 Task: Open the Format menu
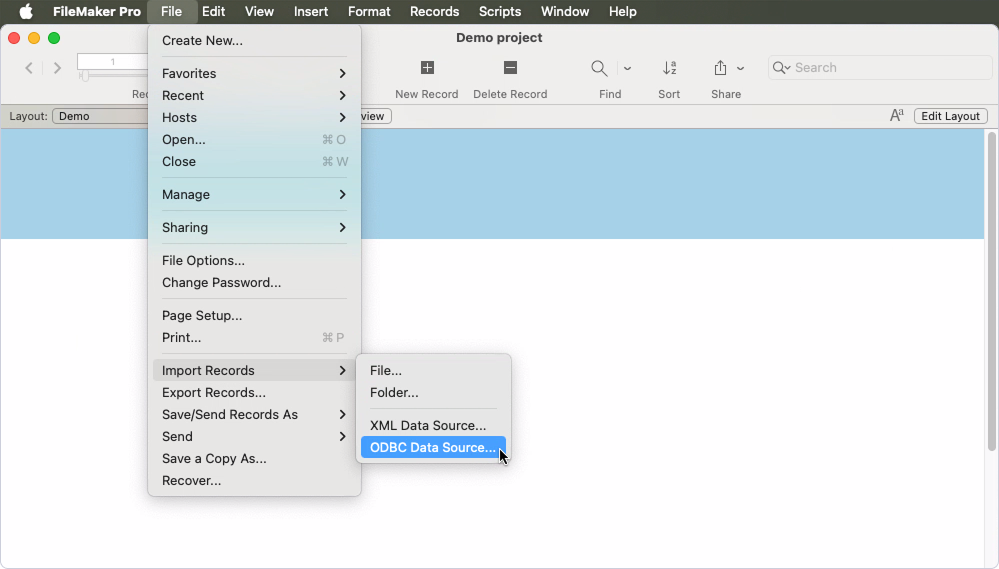[369, 11]
